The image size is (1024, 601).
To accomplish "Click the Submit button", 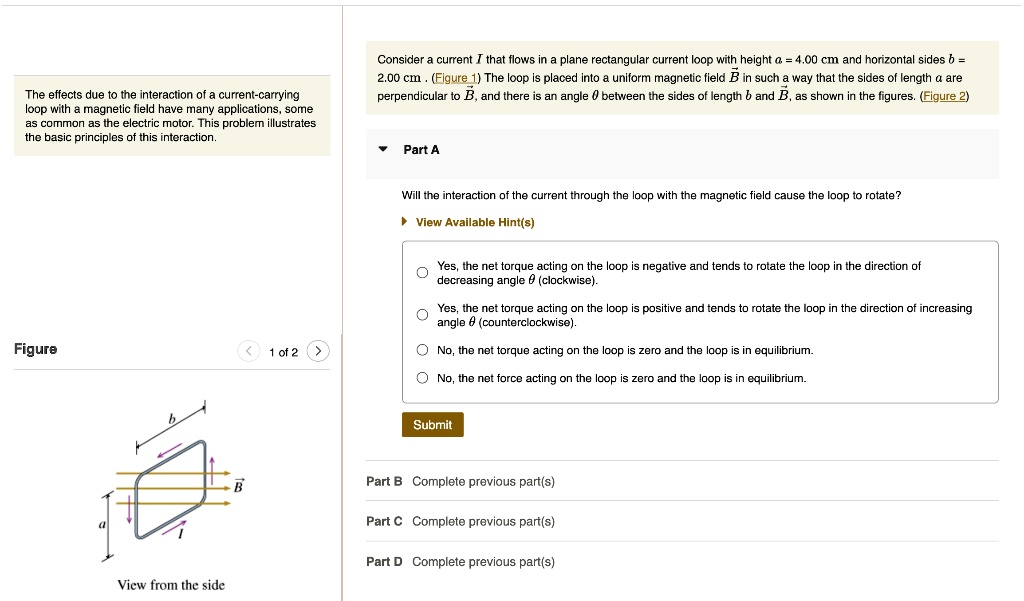I will click(x=432, y=424).
